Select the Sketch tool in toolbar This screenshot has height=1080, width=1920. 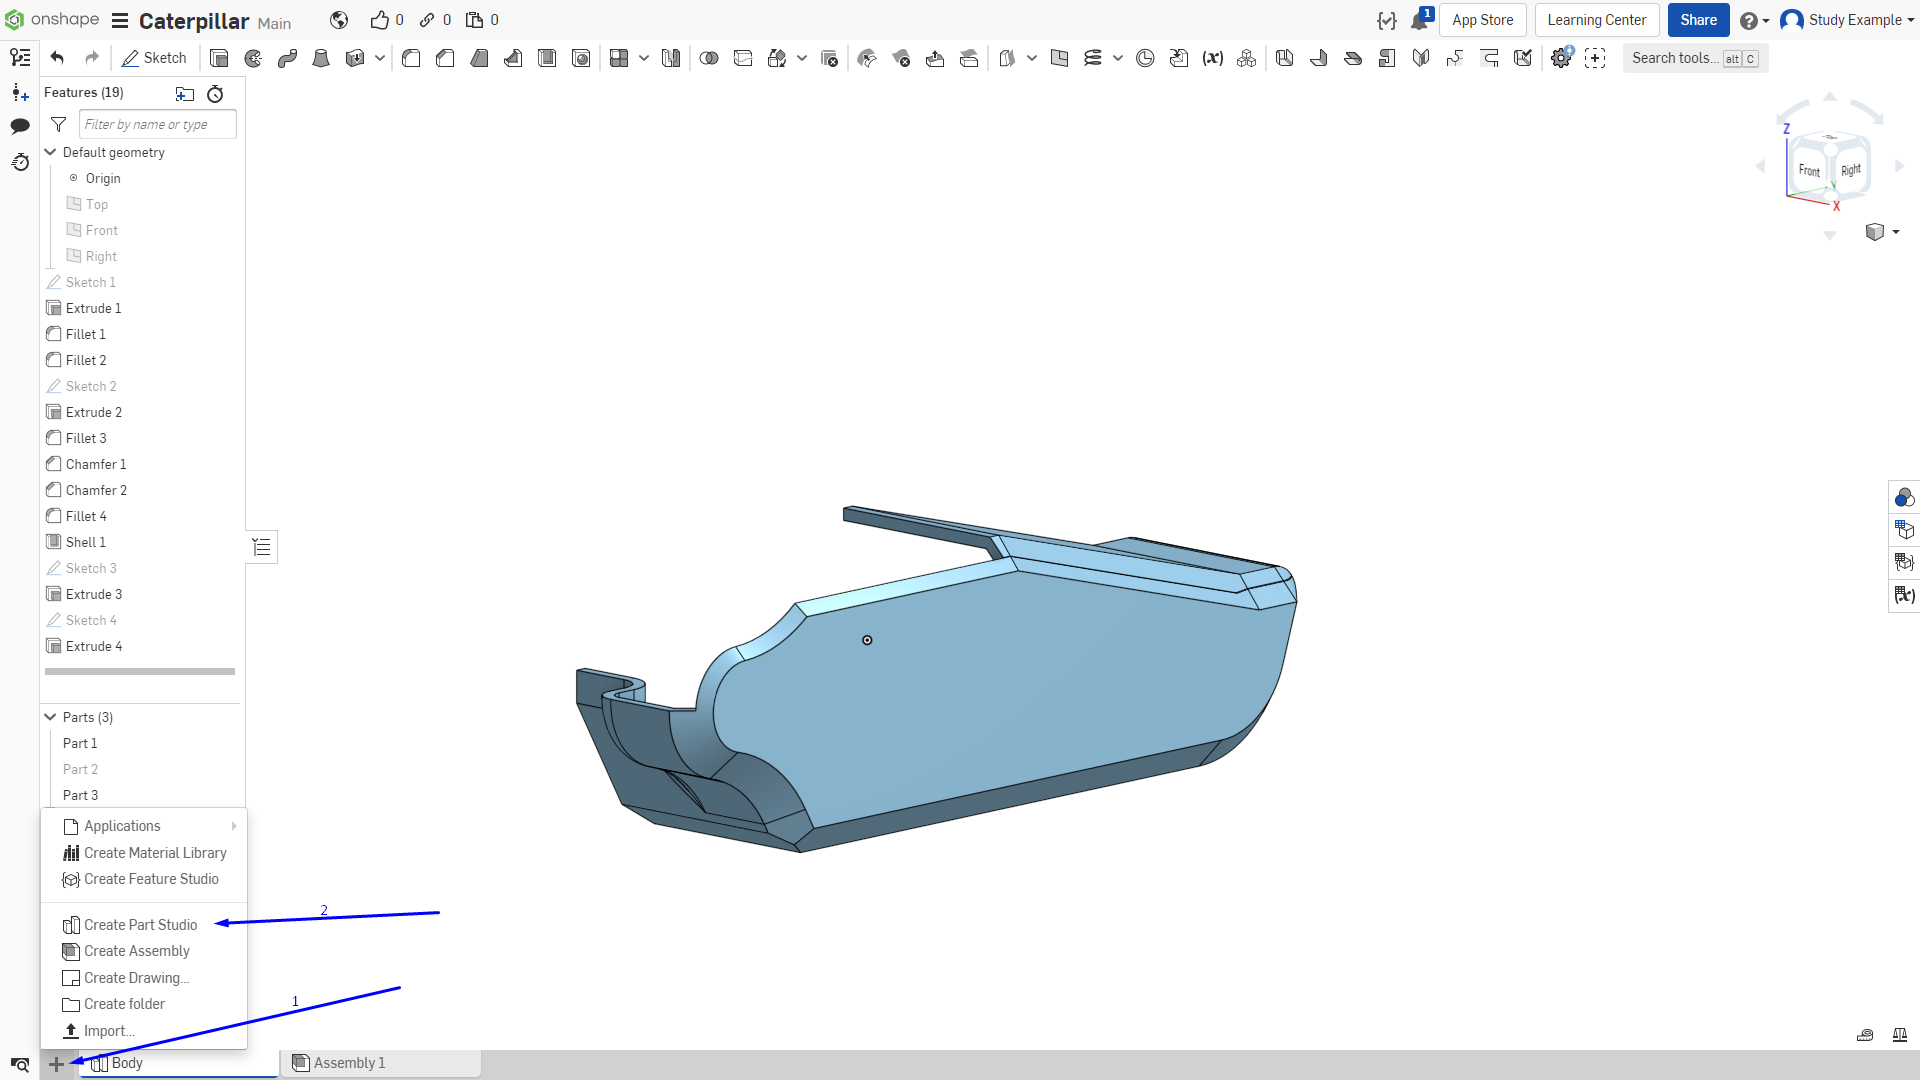pyautogui.click(x=154, y=58)
